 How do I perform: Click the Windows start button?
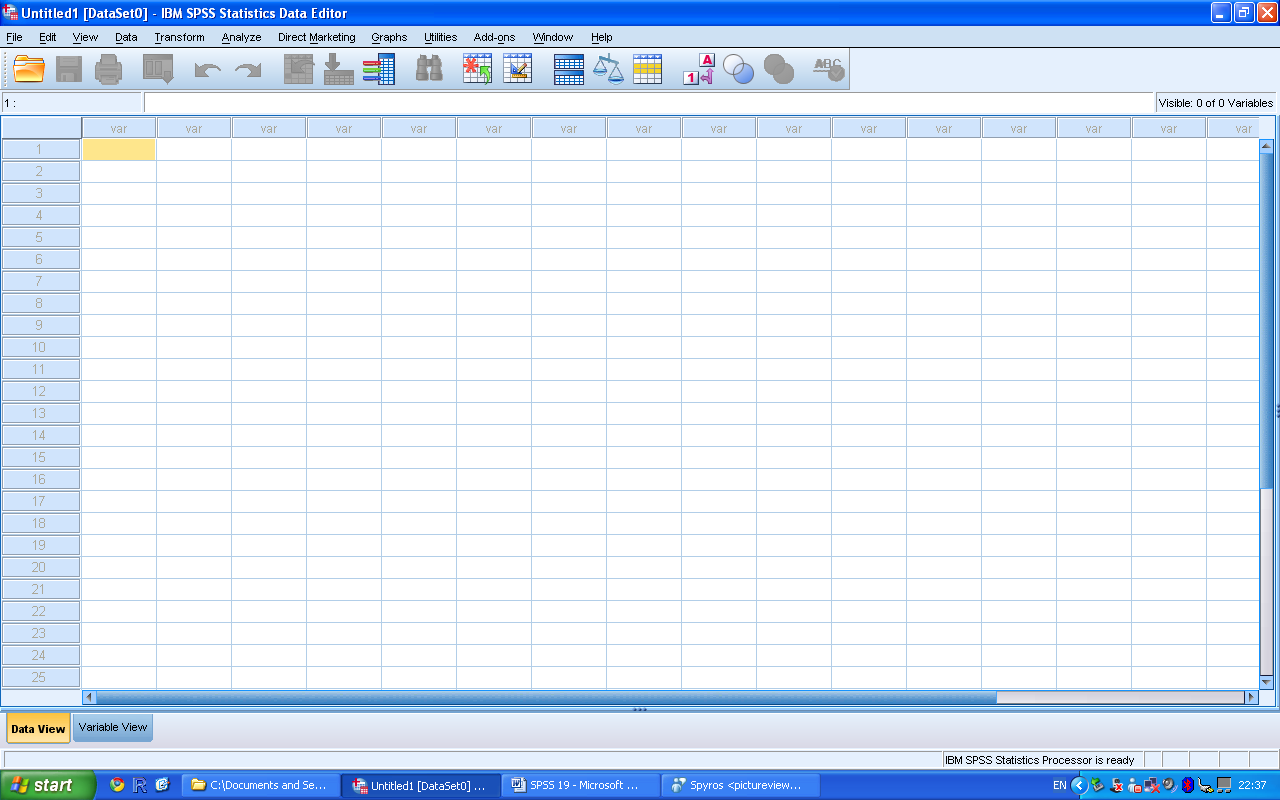(47, 785)
